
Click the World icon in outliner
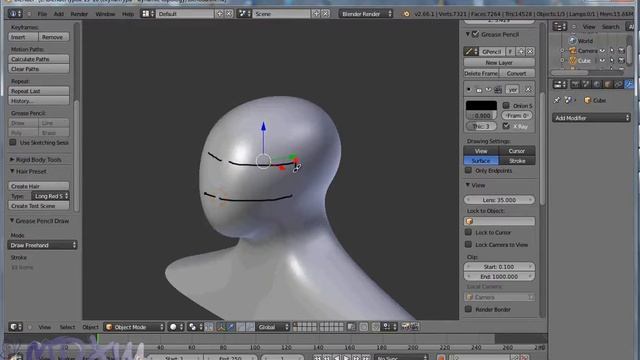[573, 41]
